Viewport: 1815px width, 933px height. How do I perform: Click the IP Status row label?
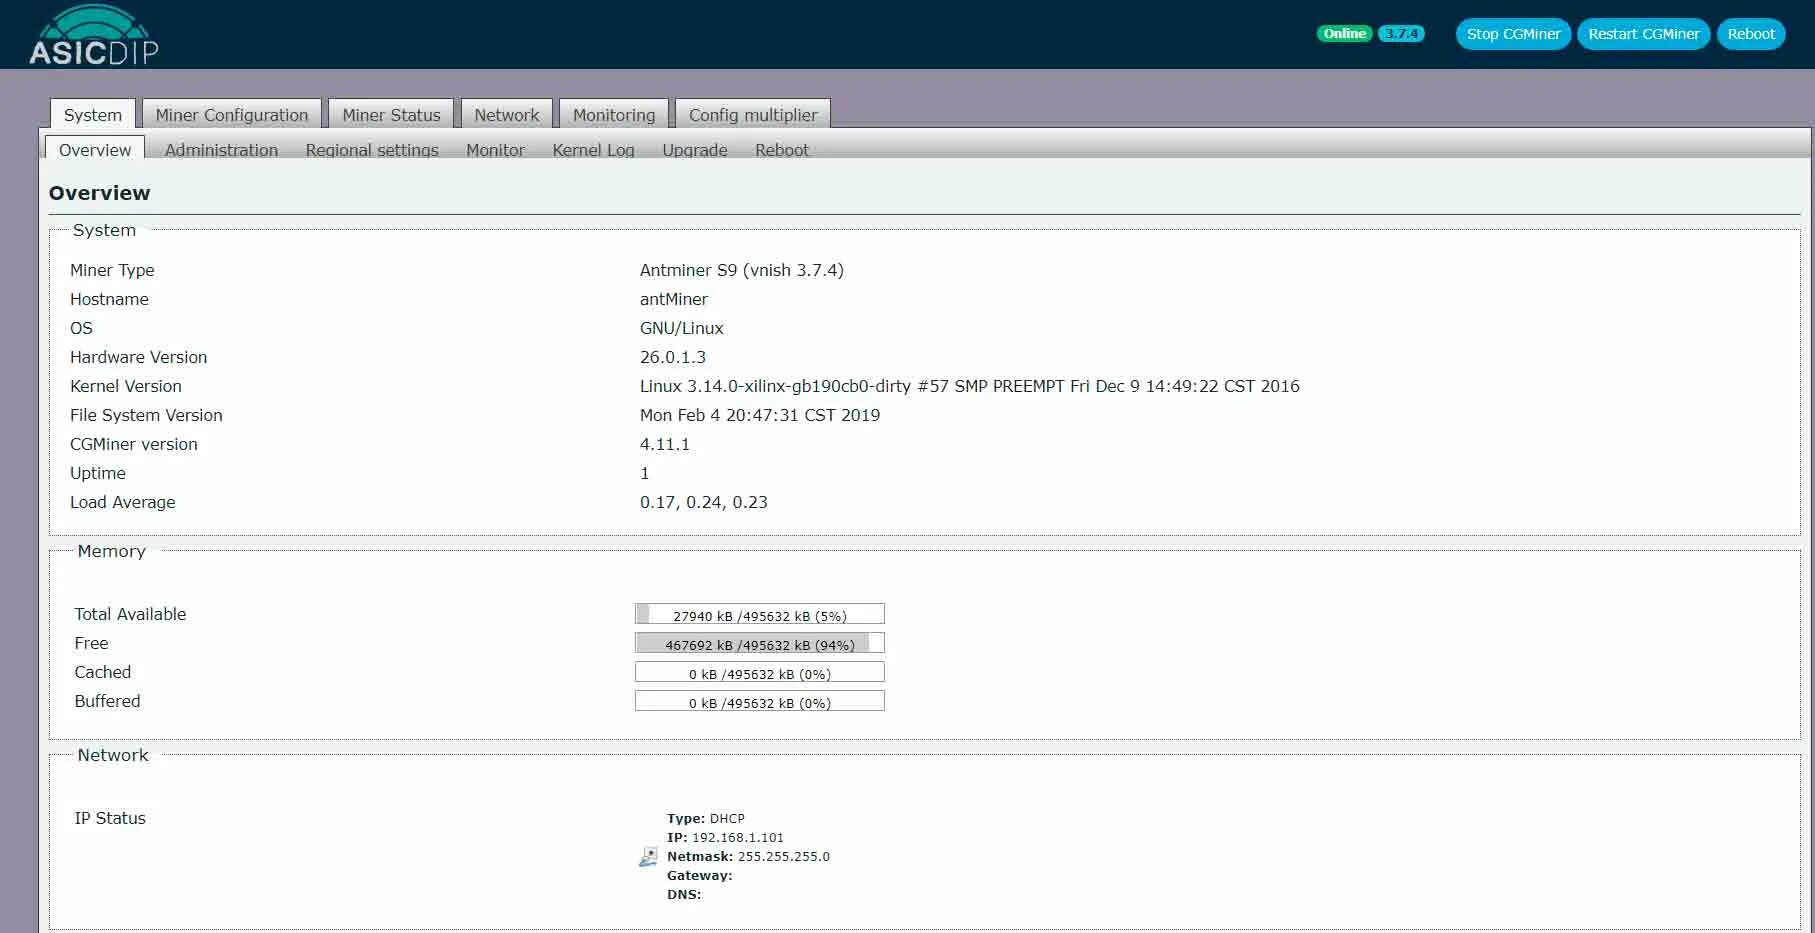click(110, 818)
